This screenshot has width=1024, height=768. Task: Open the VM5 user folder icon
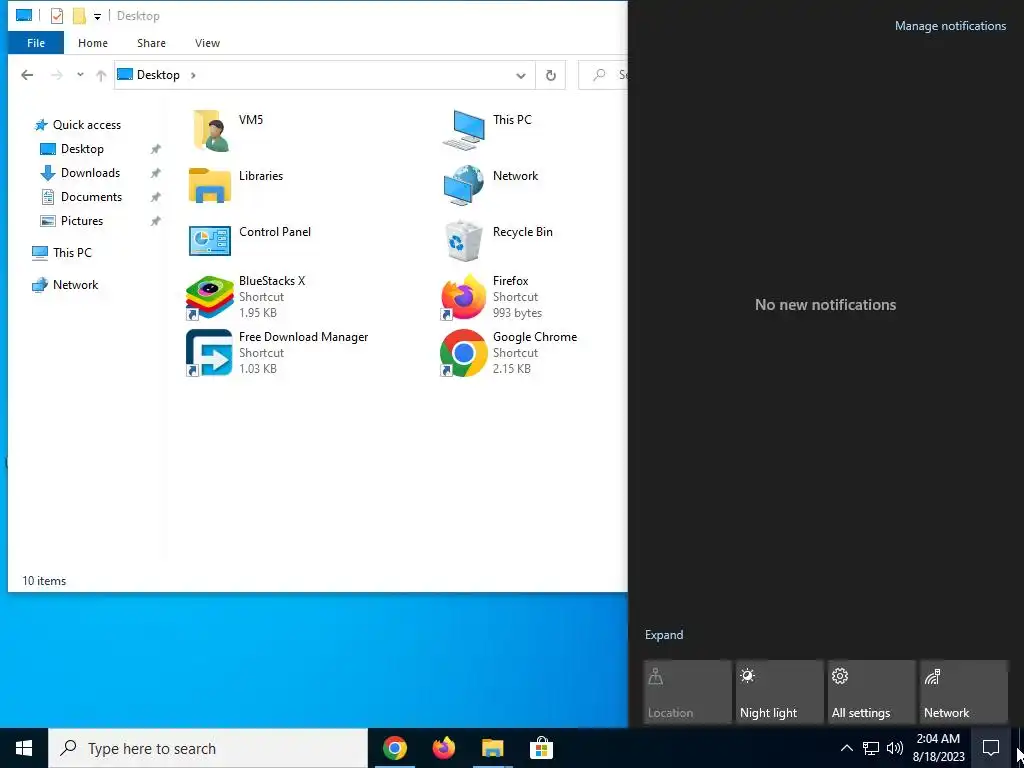210,129
